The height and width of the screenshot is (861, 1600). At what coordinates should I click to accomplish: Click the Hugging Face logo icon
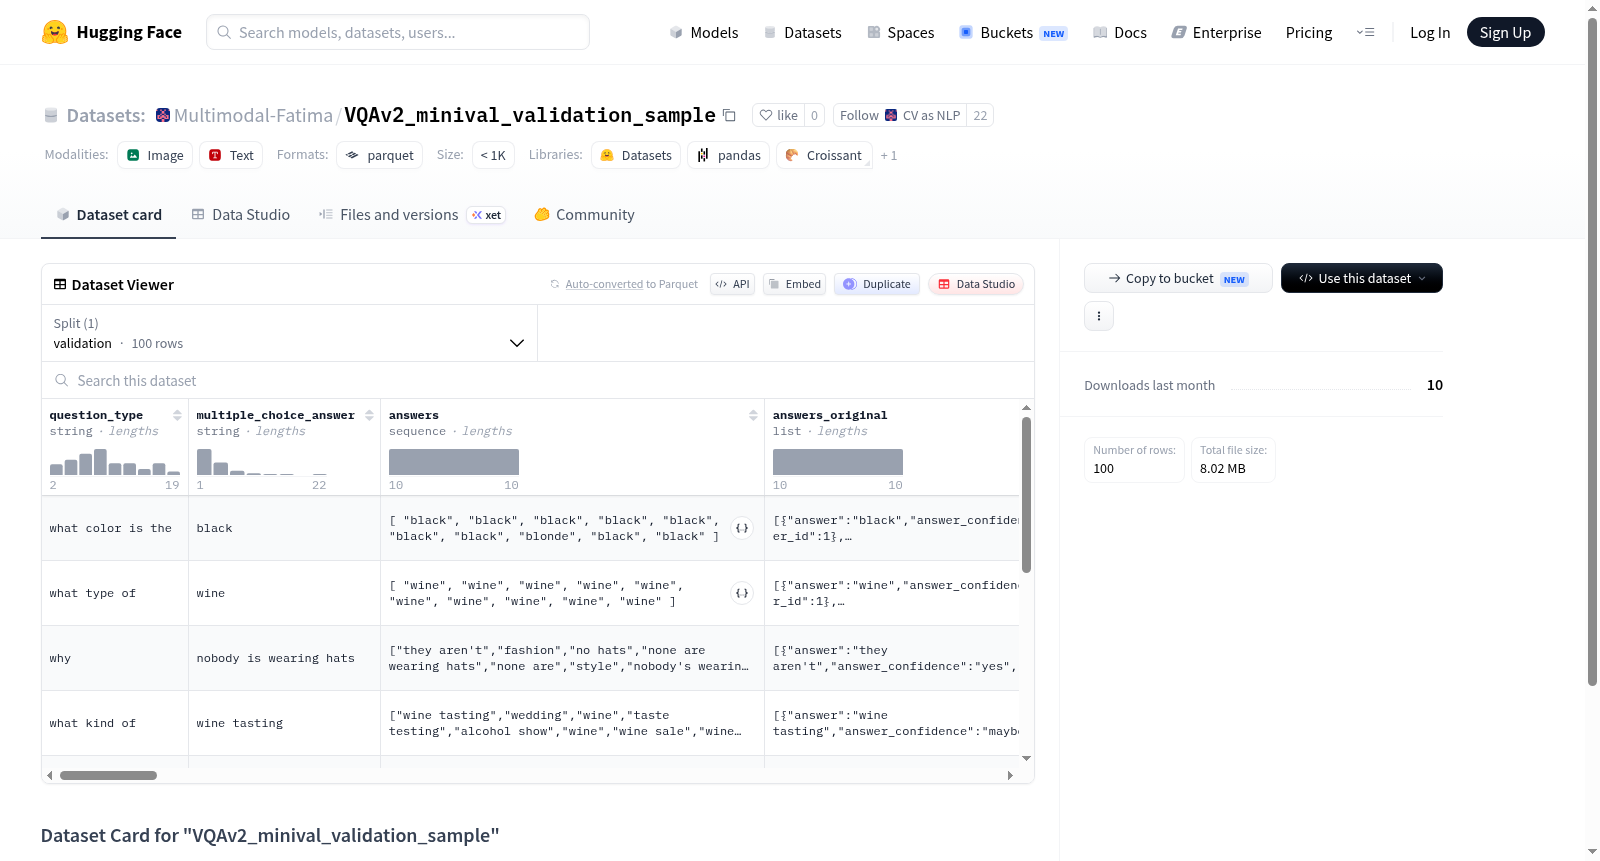55,32
